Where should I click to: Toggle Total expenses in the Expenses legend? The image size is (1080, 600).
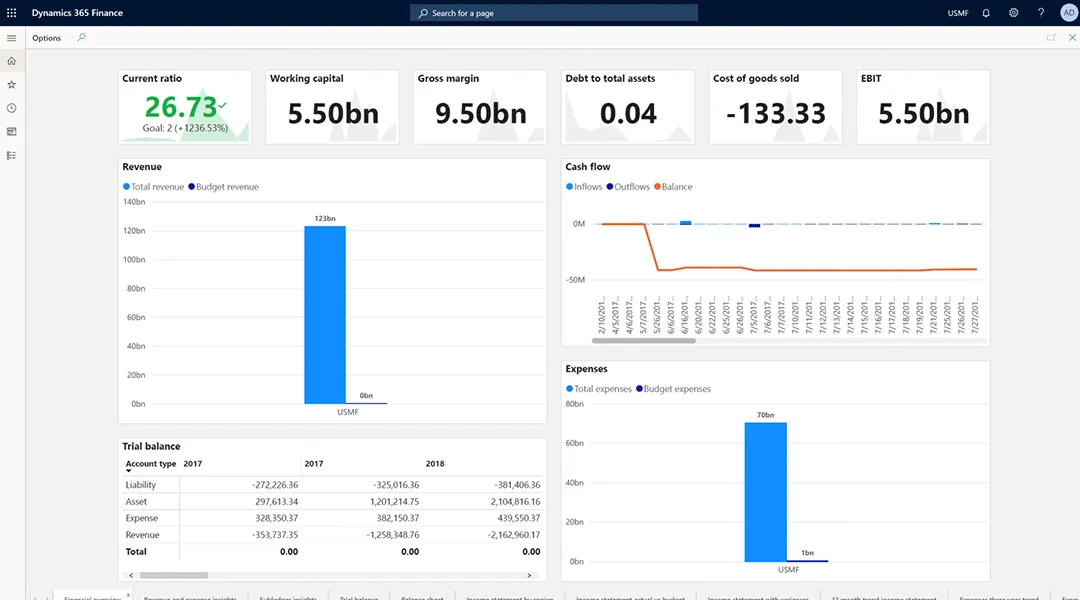(601, 389)
